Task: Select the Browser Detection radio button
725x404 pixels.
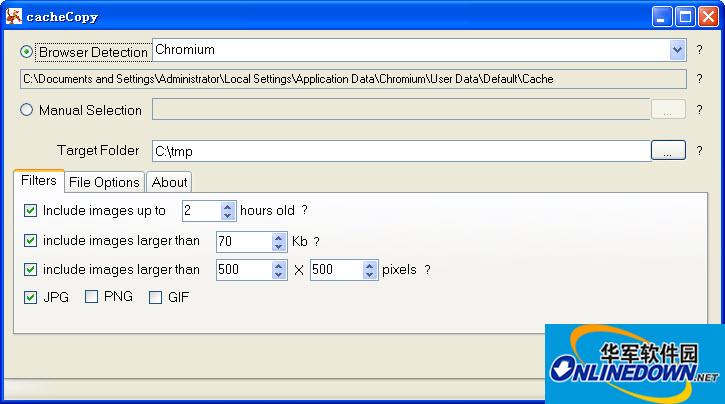Action: pos(27,51)
